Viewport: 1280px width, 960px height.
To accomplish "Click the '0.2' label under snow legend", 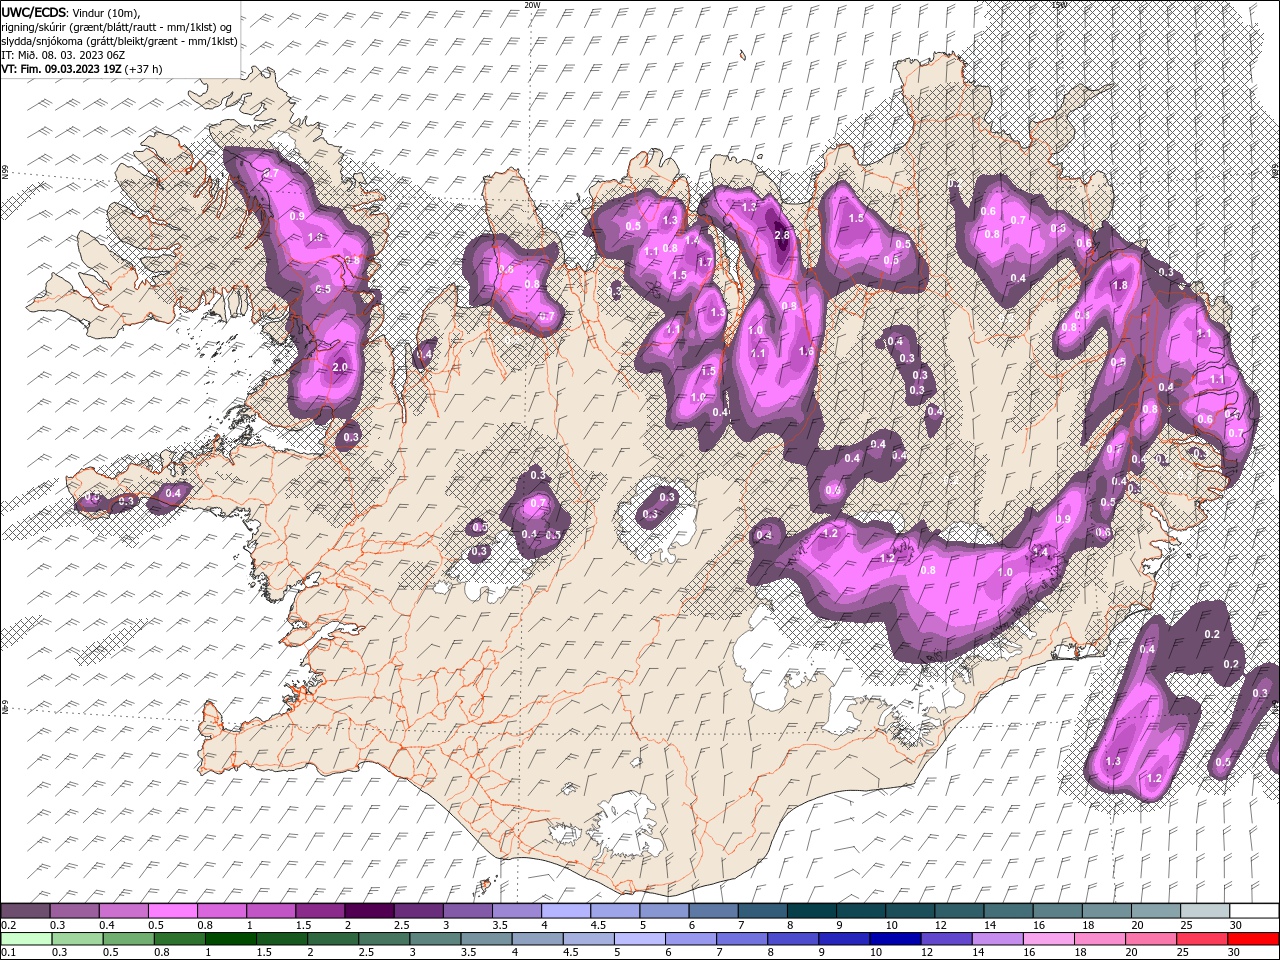I will click(x=8, y=925).
